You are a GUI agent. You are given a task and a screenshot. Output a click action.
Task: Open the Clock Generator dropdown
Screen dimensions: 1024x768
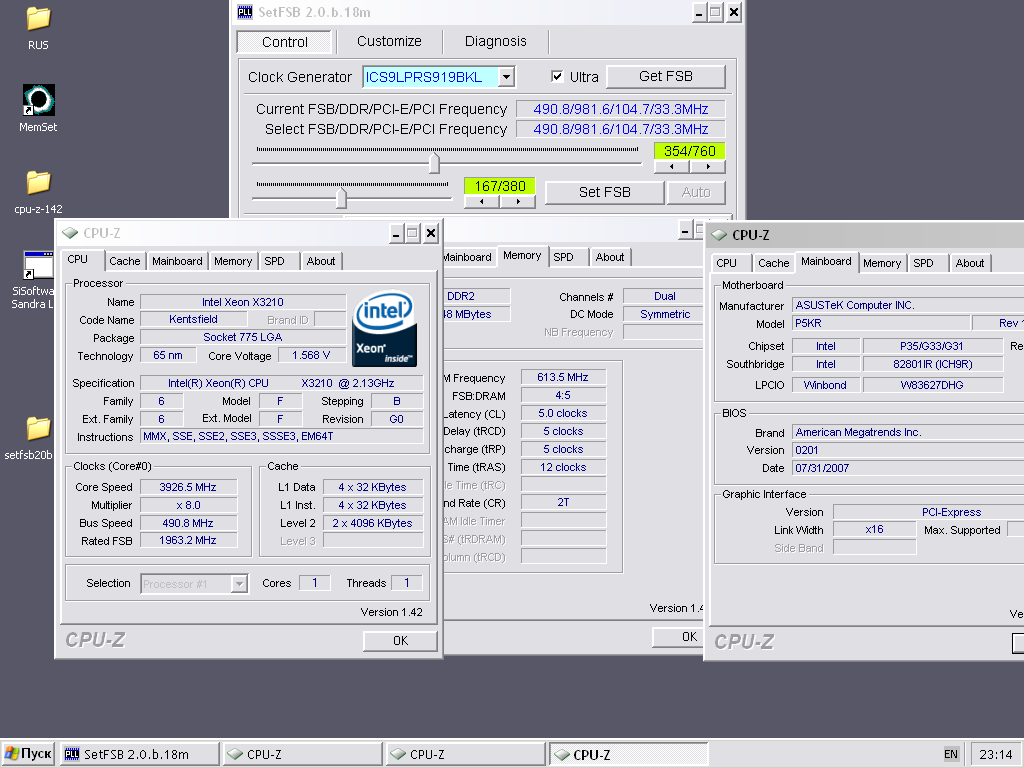pyautogui.click(x=506, y=77)
